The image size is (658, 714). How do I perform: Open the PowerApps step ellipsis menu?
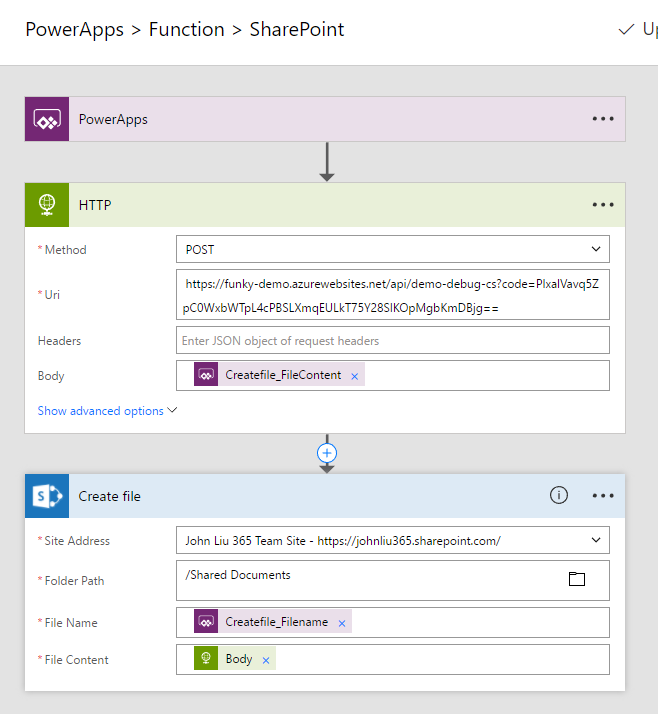(602, 119)
